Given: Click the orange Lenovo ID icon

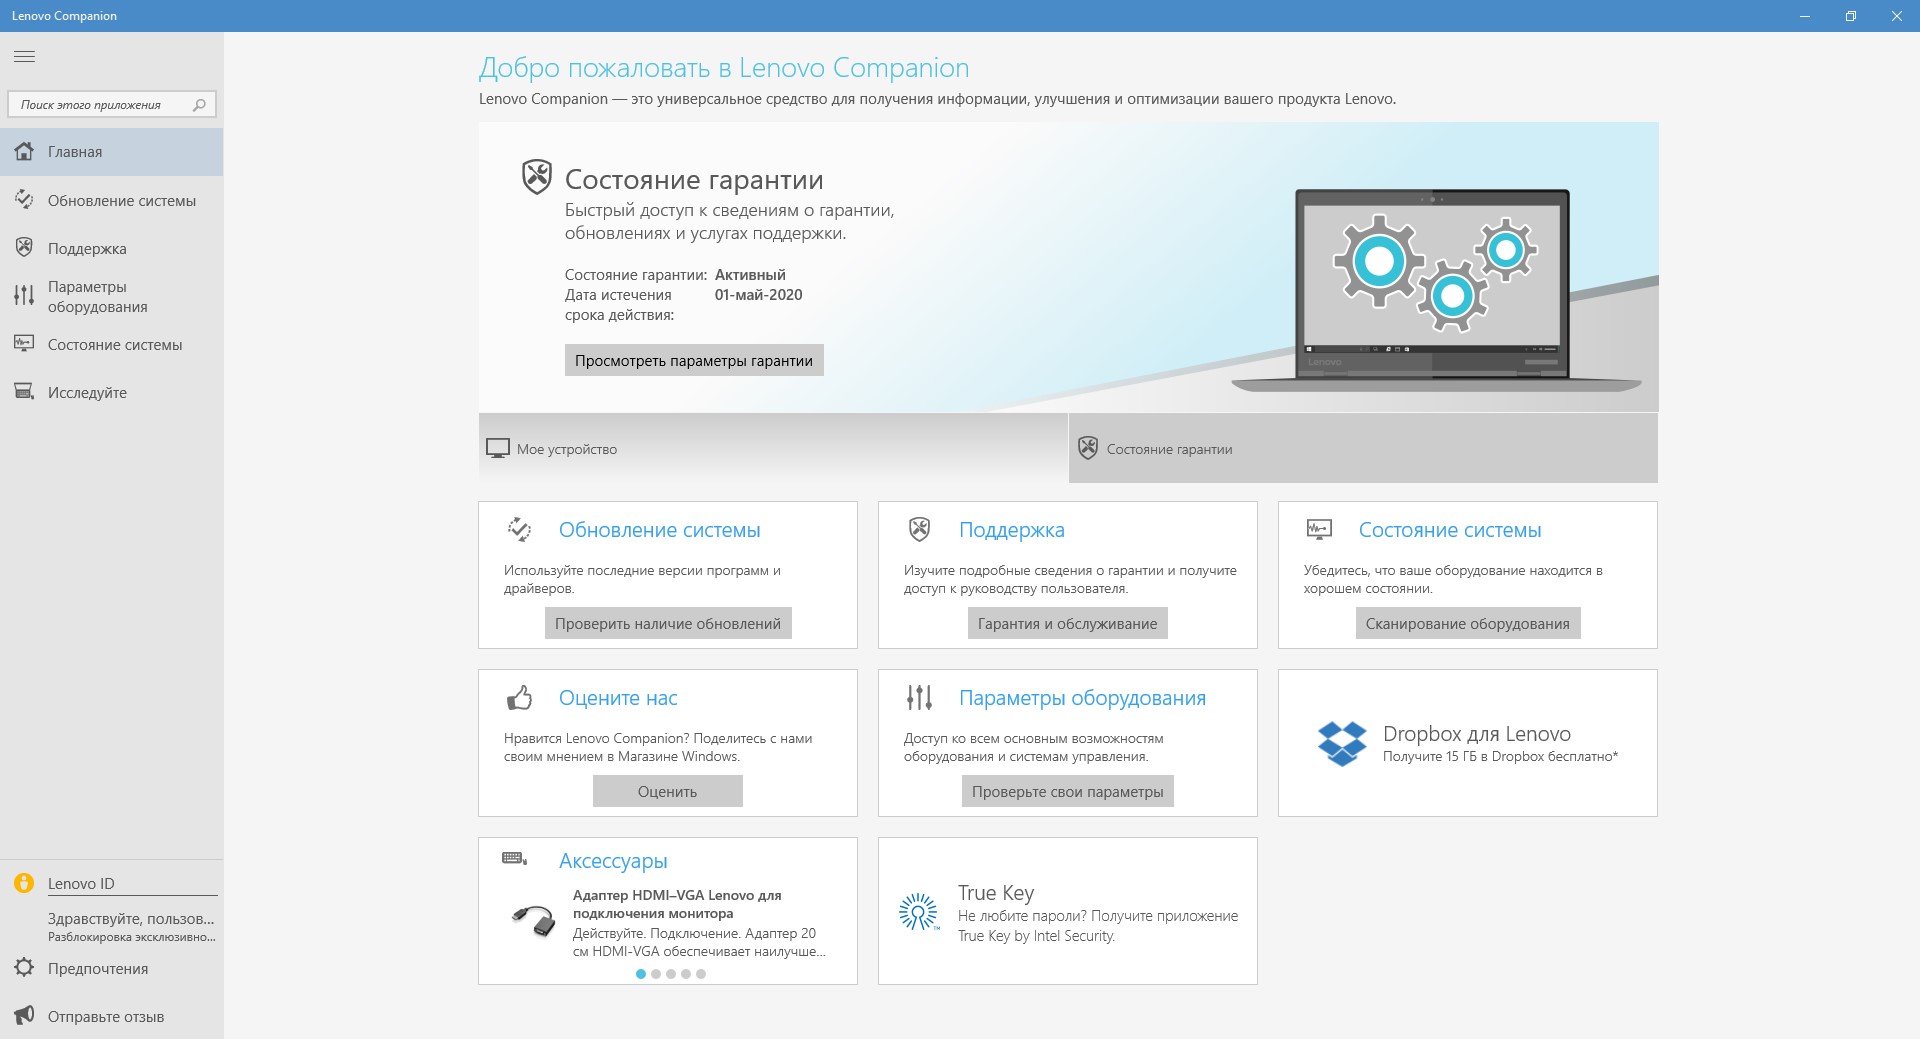Looking at the screenshot, I should 24,883.
